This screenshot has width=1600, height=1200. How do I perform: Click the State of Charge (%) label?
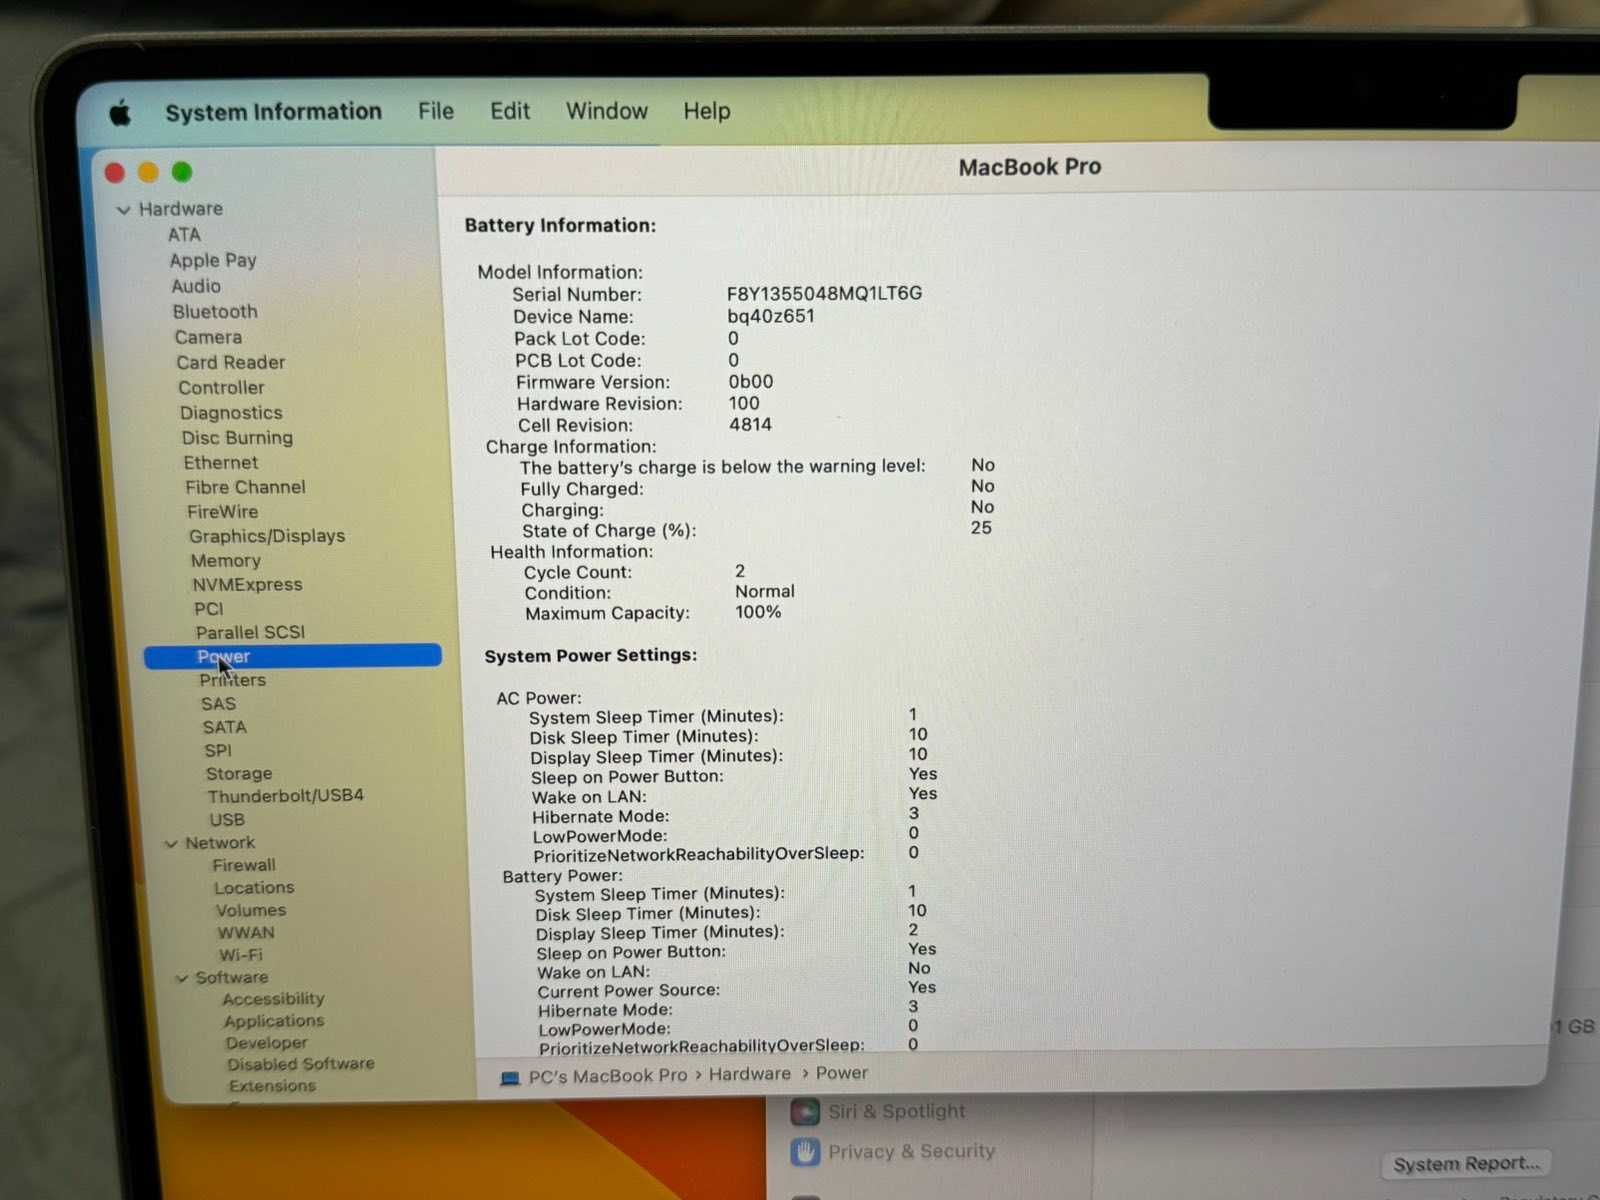pos(608,531)
